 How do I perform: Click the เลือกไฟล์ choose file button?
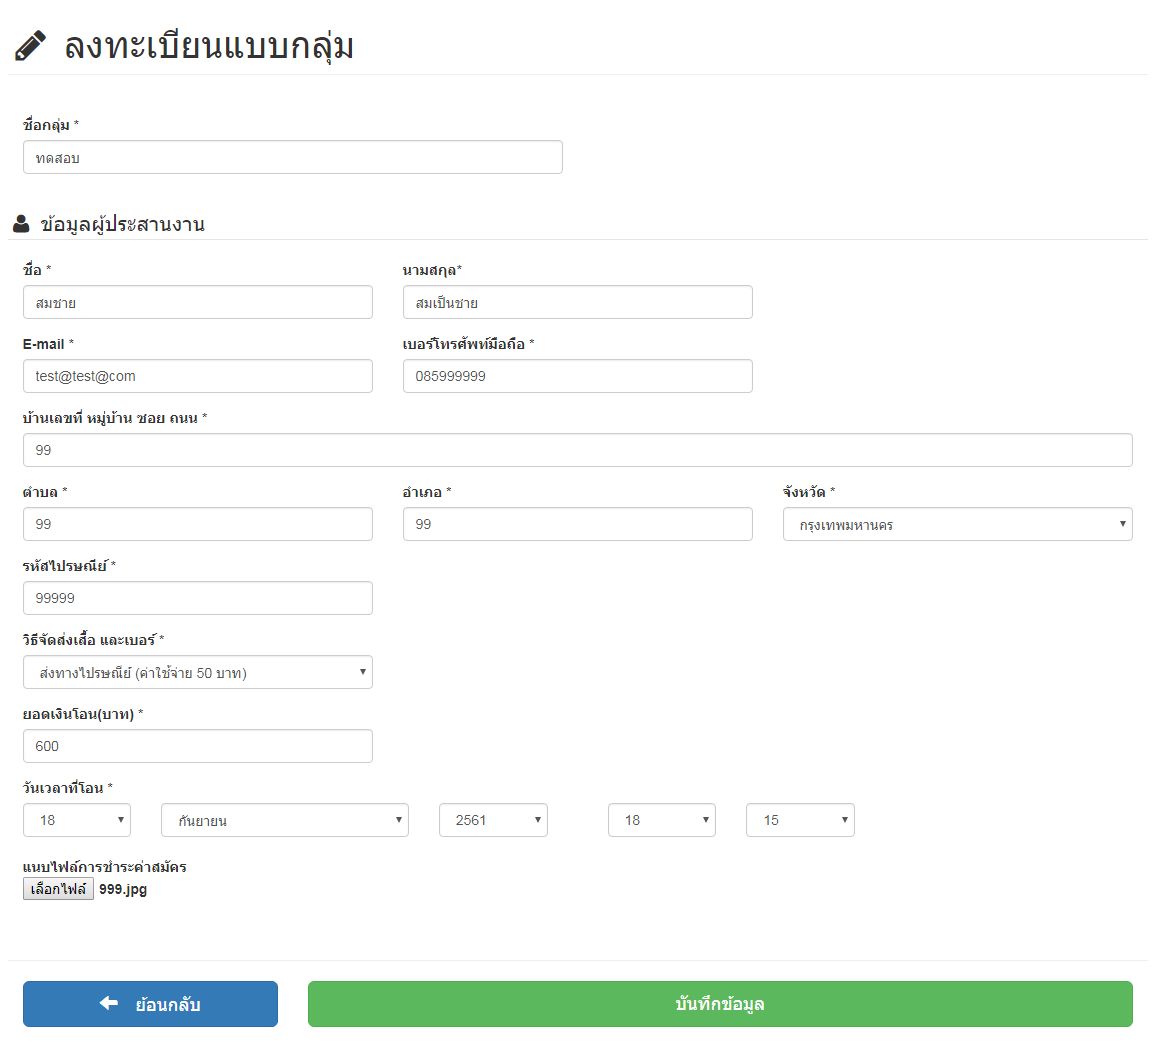click(58, 889)
